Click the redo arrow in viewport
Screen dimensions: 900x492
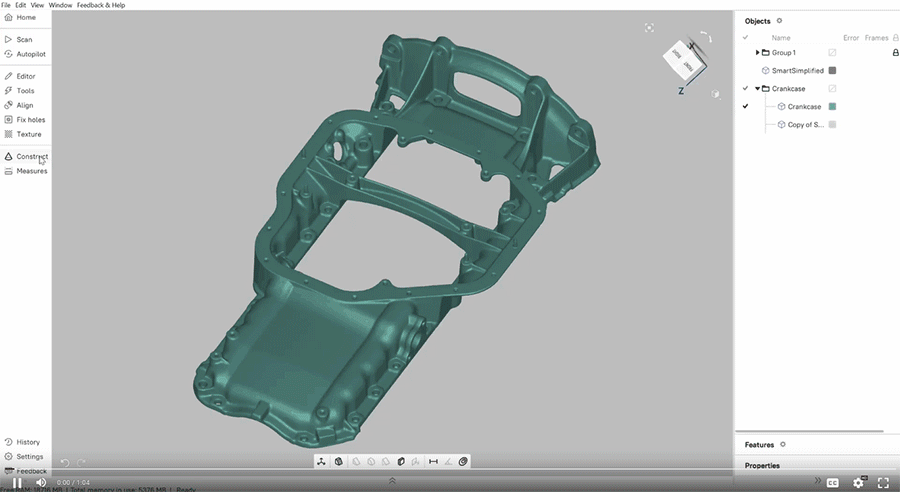[82, 462]
